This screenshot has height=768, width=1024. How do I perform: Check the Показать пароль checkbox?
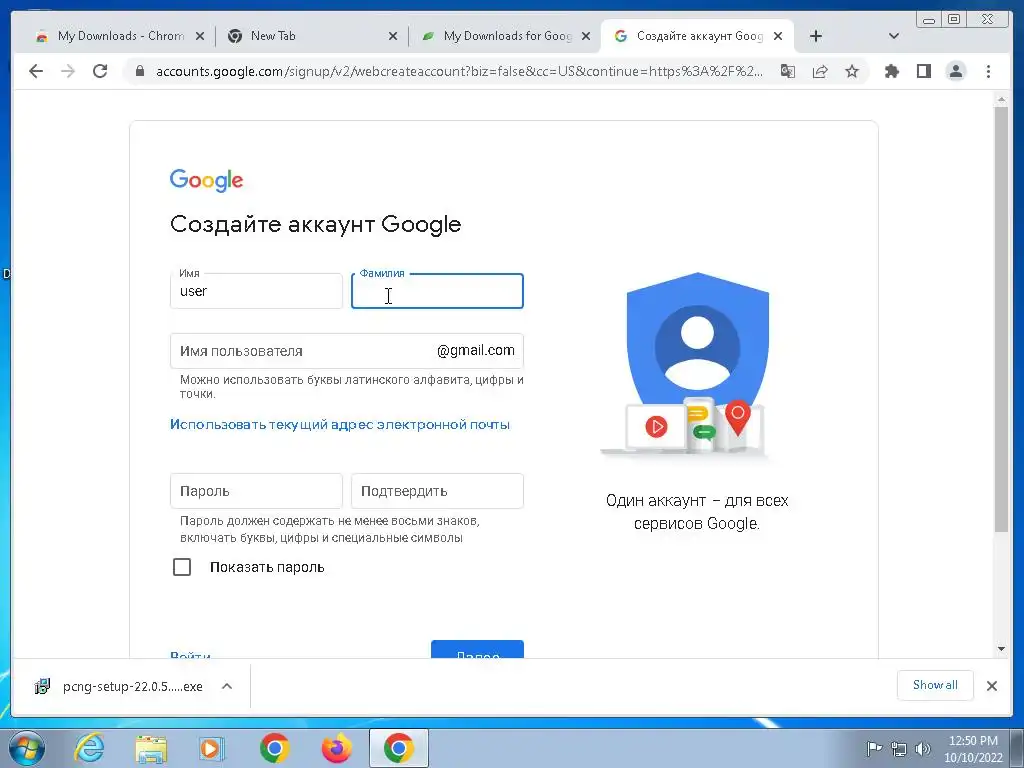pyautogui.click(x=182, y=567)
